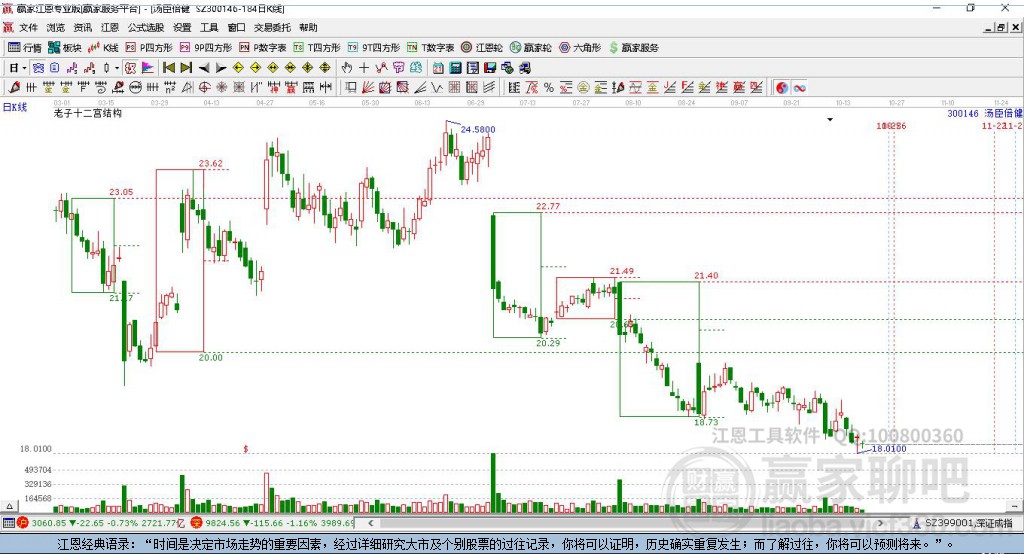Click the 18.0100 low price label

pos(889,449)
